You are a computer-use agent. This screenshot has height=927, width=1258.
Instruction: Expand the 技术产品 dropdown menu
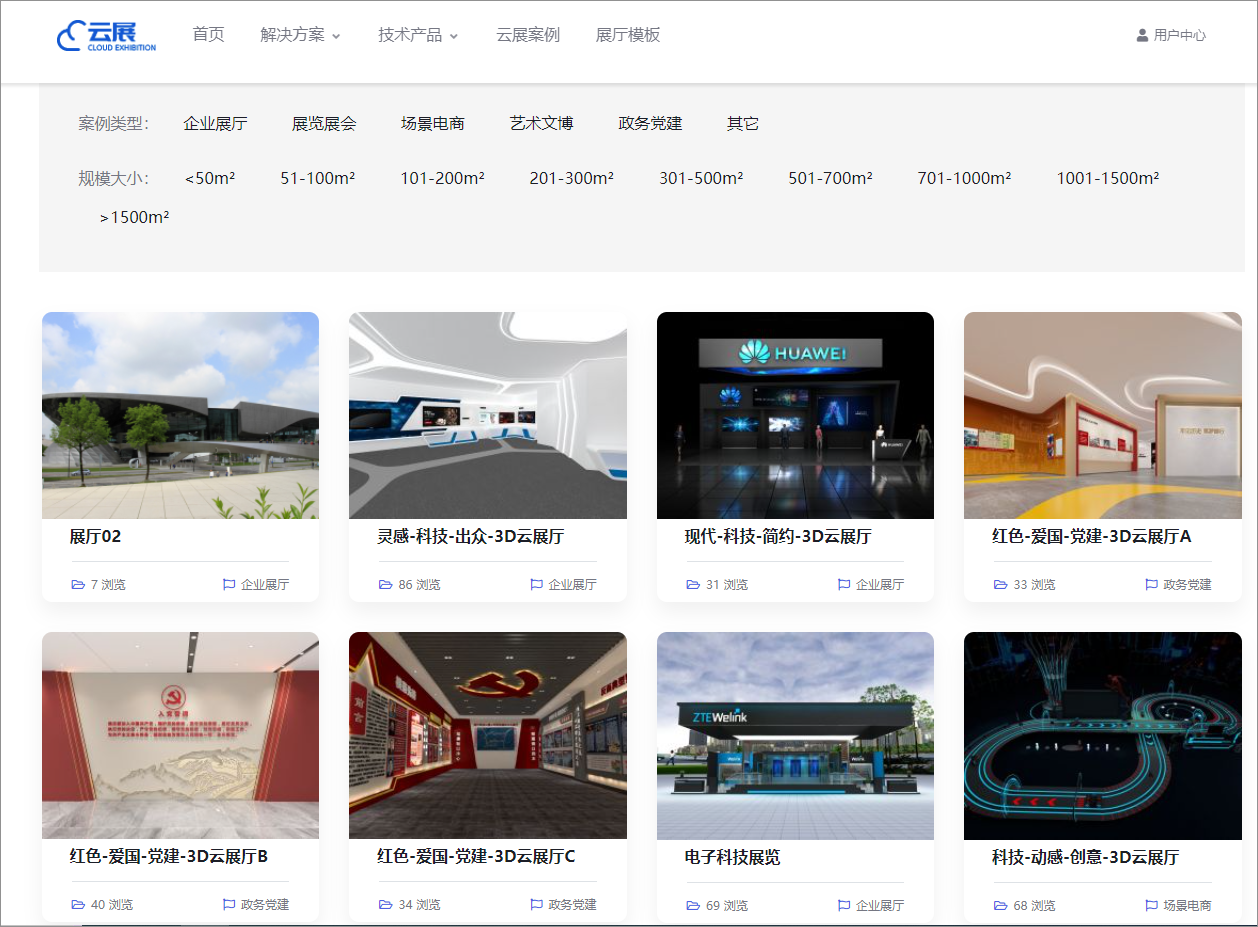(x=418, y=35)
